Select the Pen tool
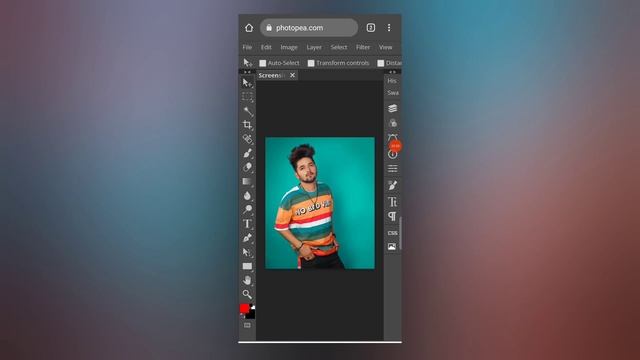Image resolution: width=640 pixels, height=360 pixels. click(x=247, y=238)
